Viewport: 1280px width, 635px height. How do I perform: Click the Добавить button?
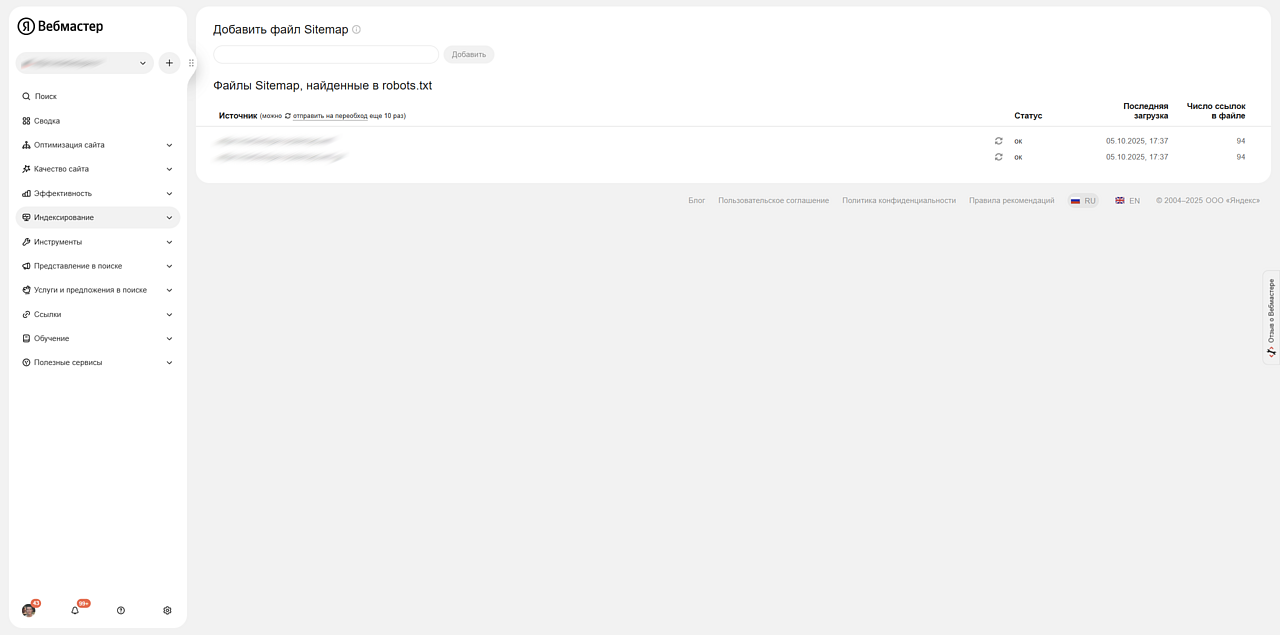468,54
